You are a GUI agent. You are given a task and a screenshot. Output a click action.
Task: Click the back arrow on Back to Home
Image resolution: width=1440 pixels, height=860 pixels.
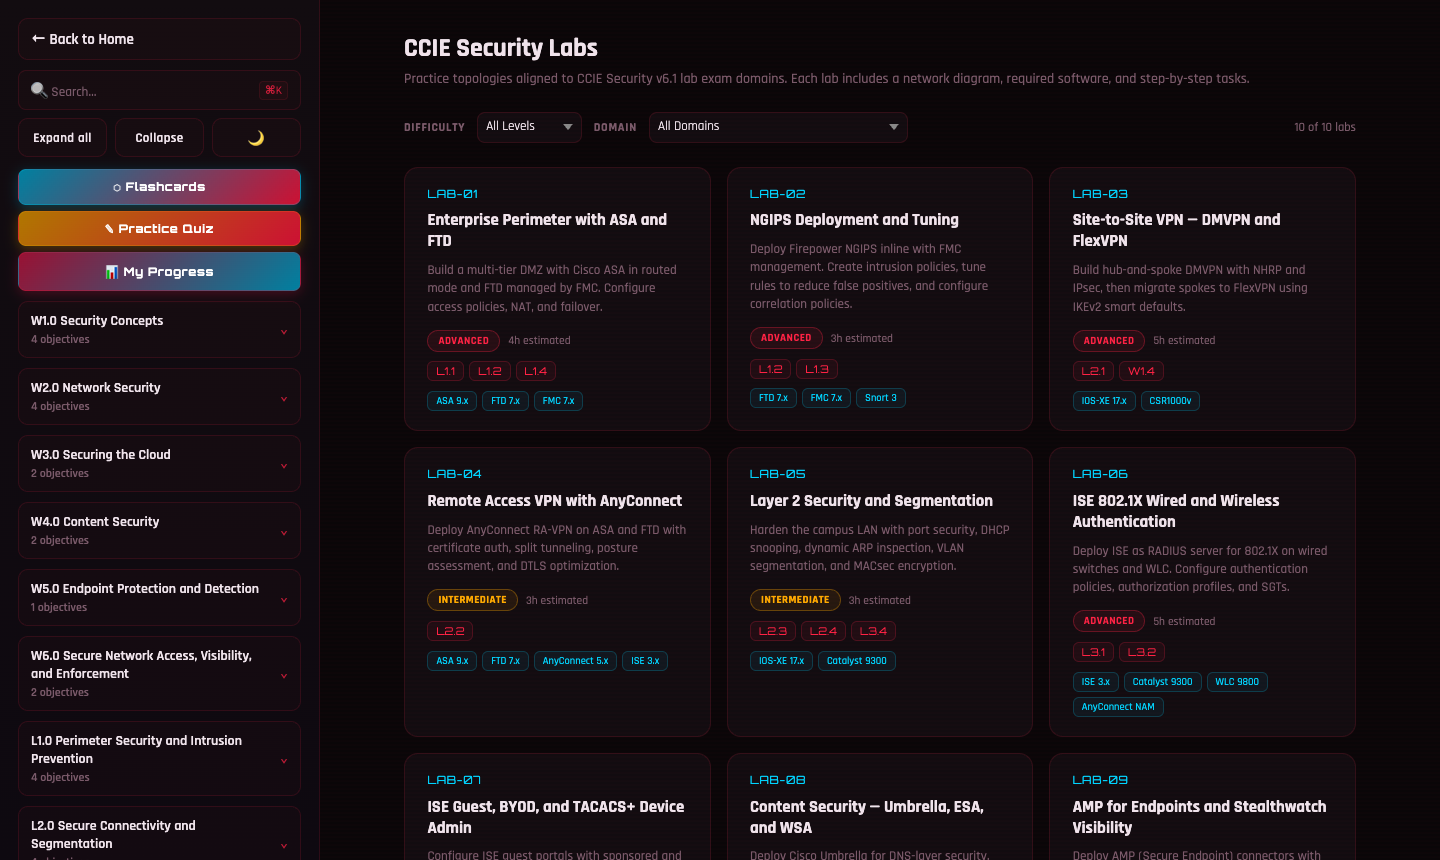coord(36,38)
